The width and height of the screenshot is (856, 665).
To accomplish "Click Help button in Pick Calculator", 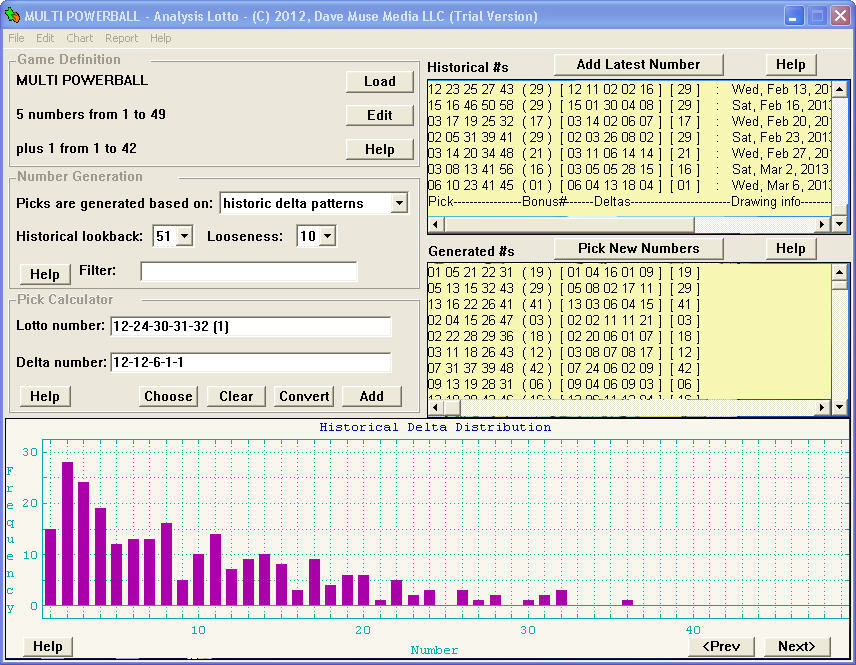I will click(x=45, y=396).
